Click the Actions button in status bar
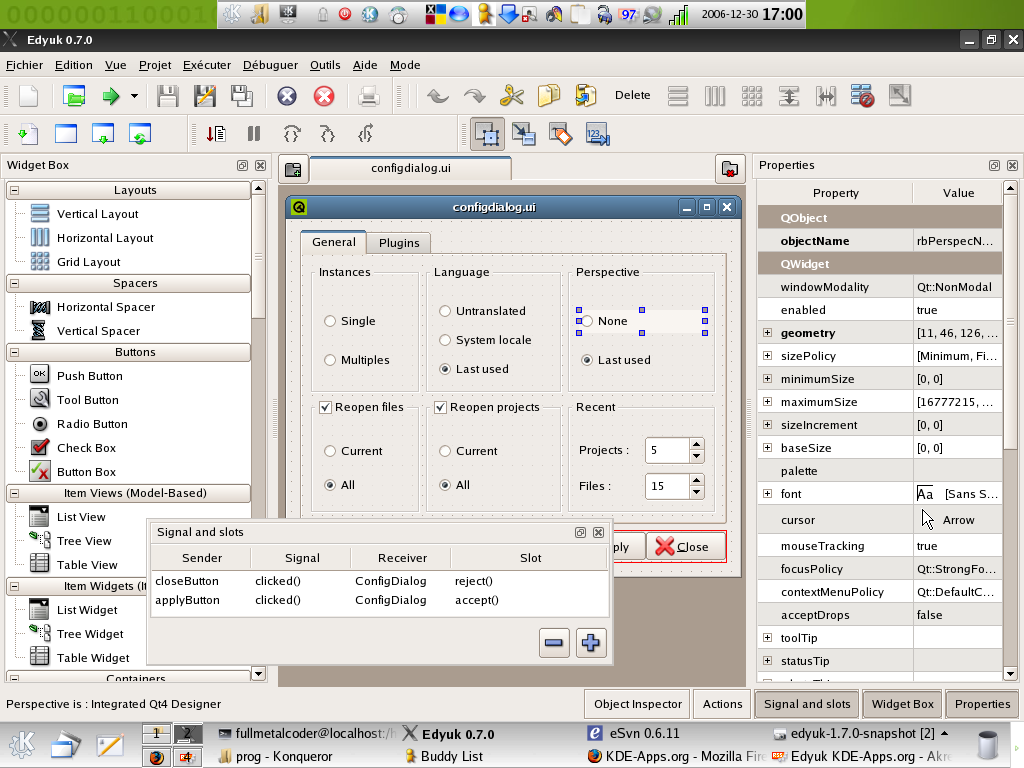Viewport: 1024px width, 768px height. (x=722, y=704)
